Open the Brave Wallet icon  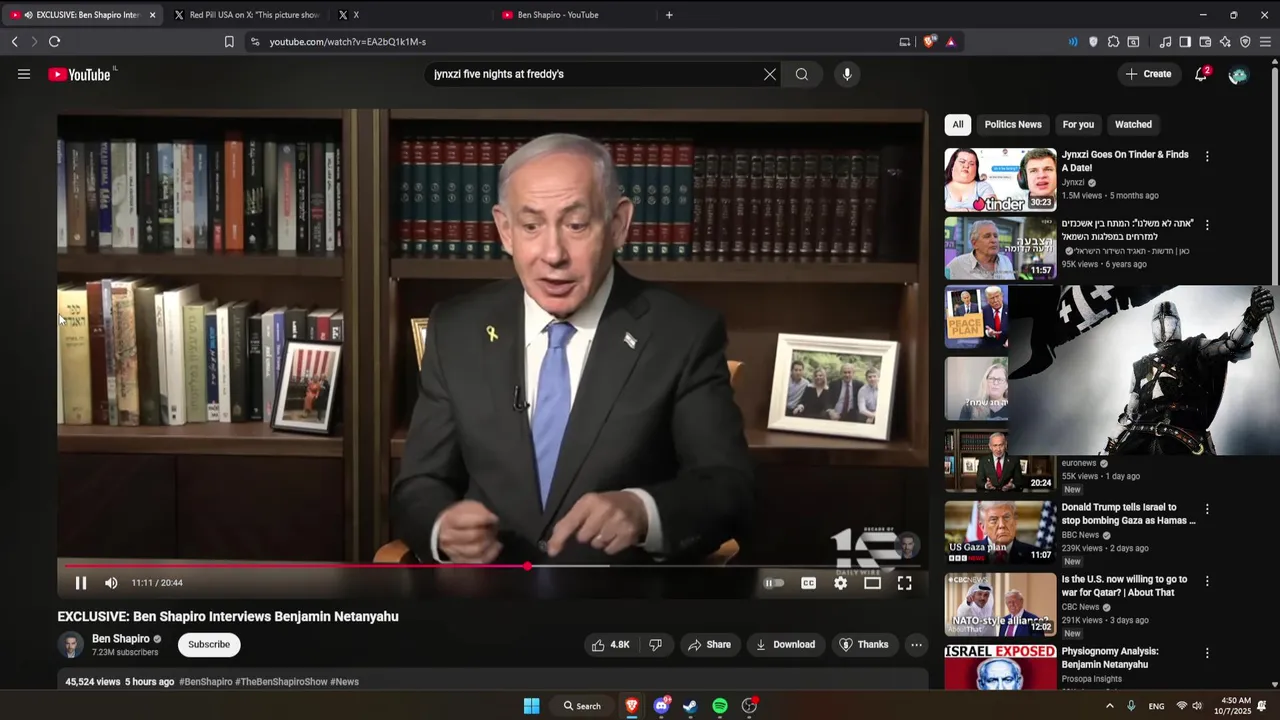[x=1205, y=42]
